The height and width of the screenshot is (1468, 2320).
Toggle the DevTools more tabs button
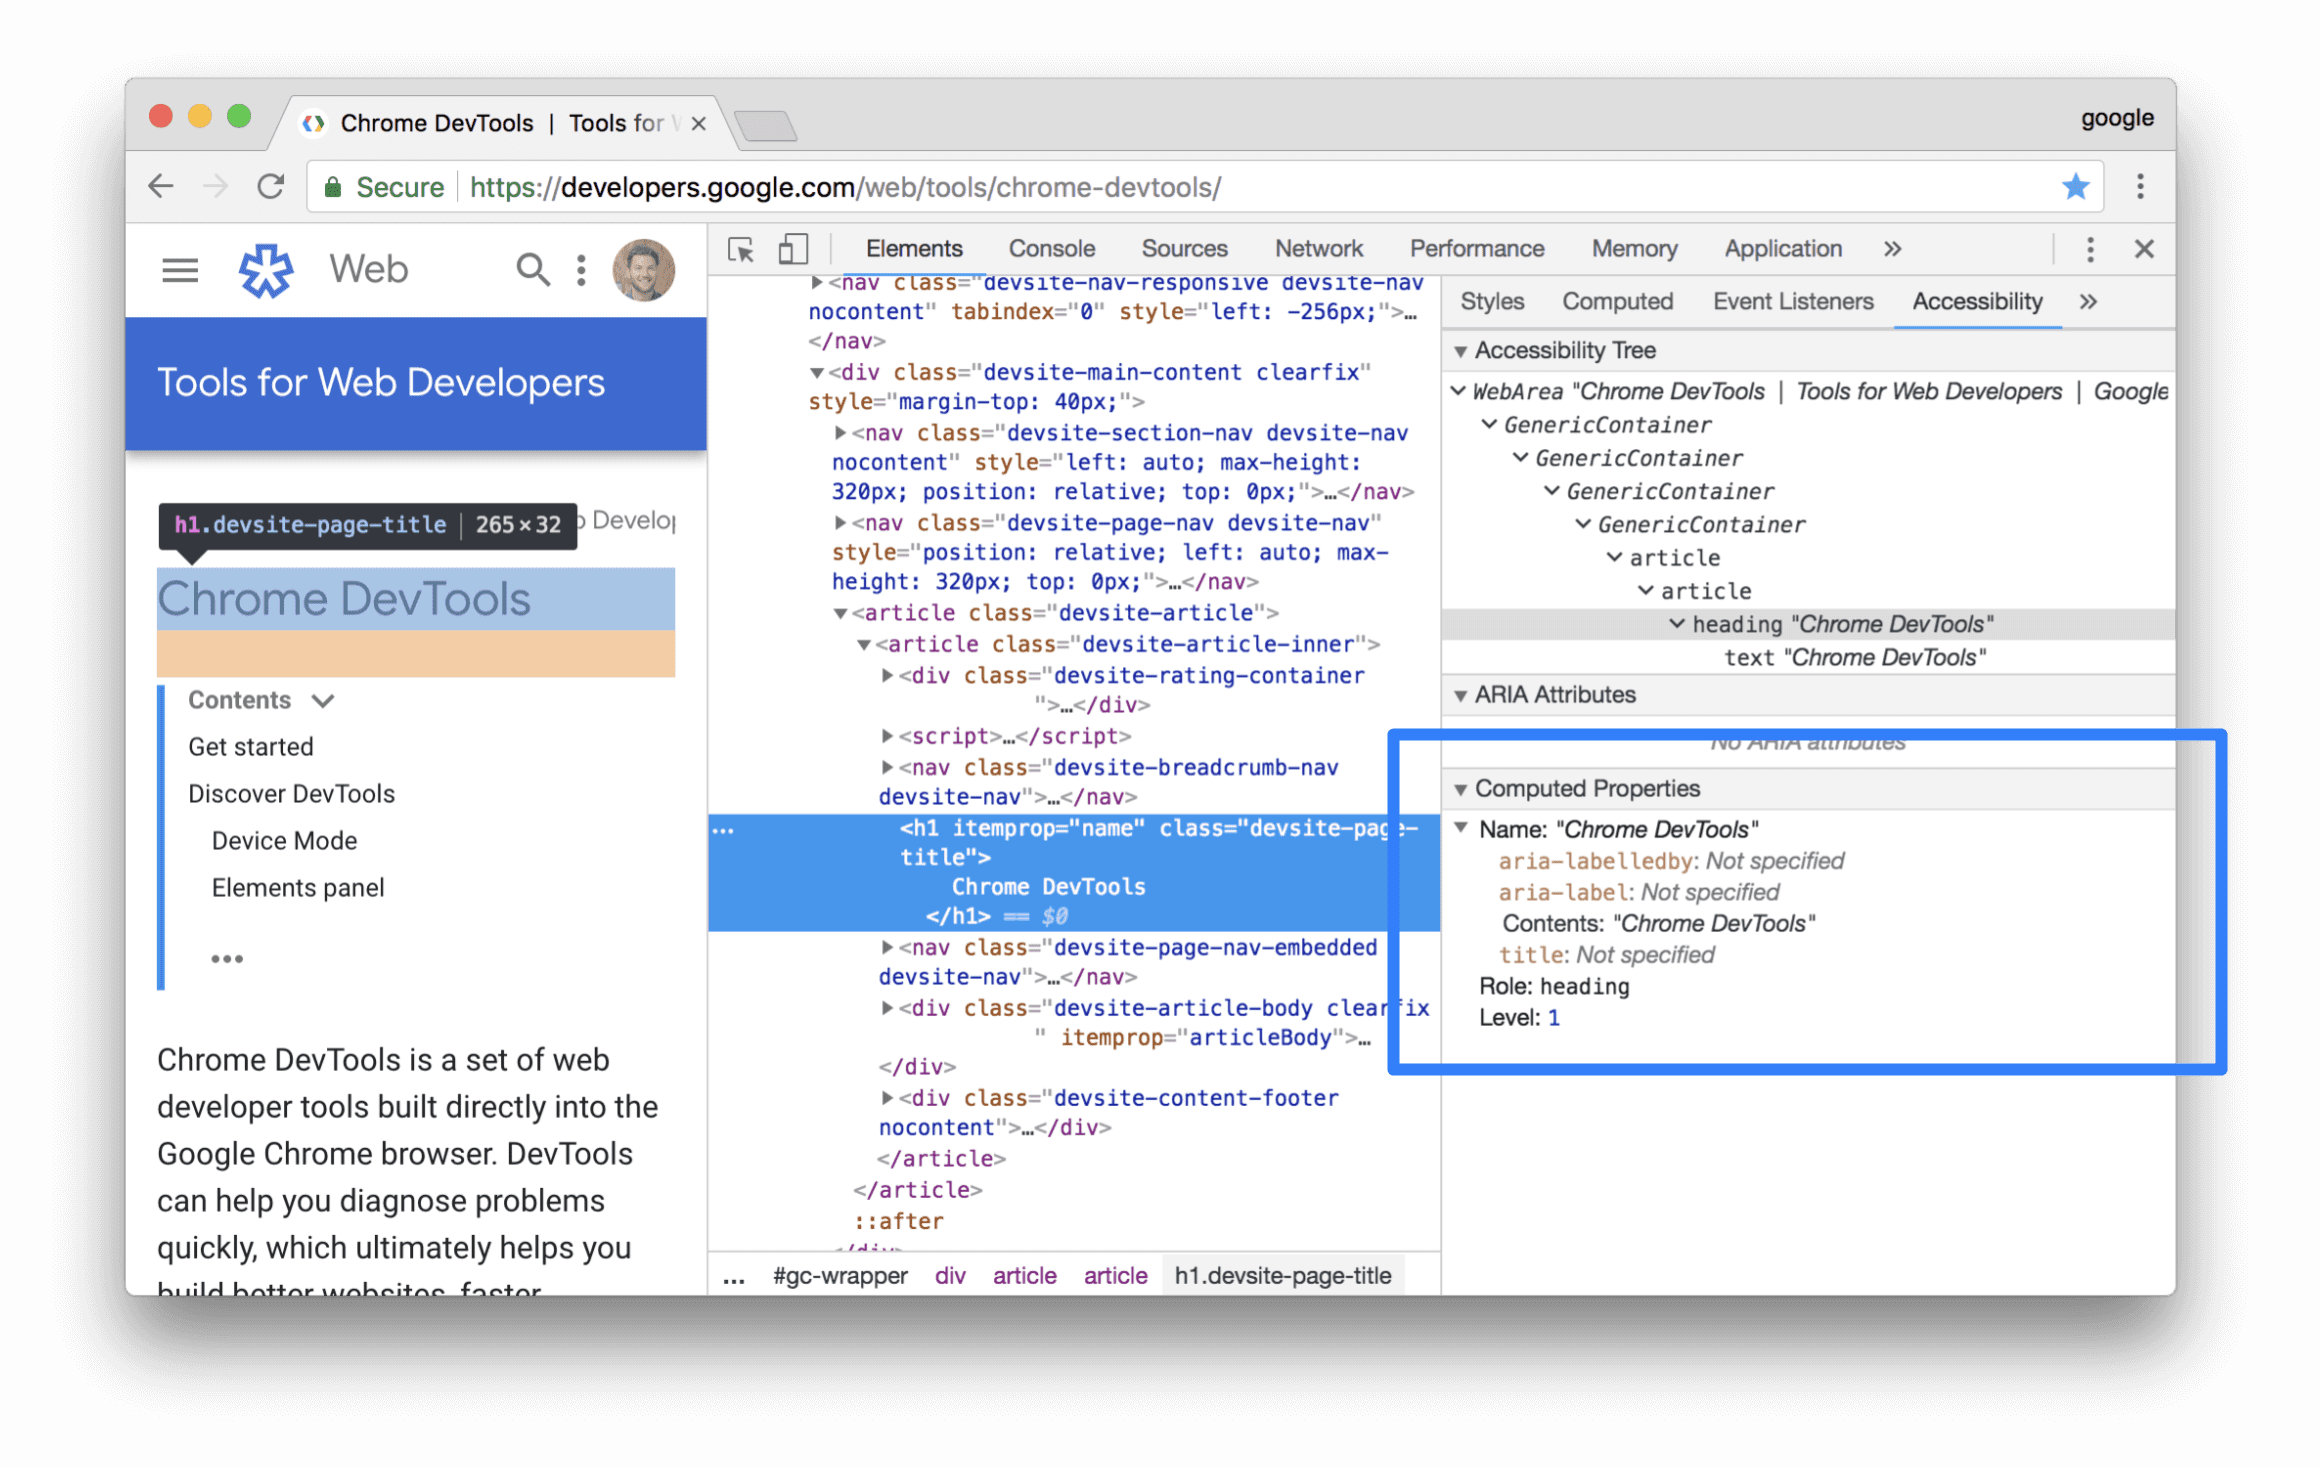[x=1892, y=249]
